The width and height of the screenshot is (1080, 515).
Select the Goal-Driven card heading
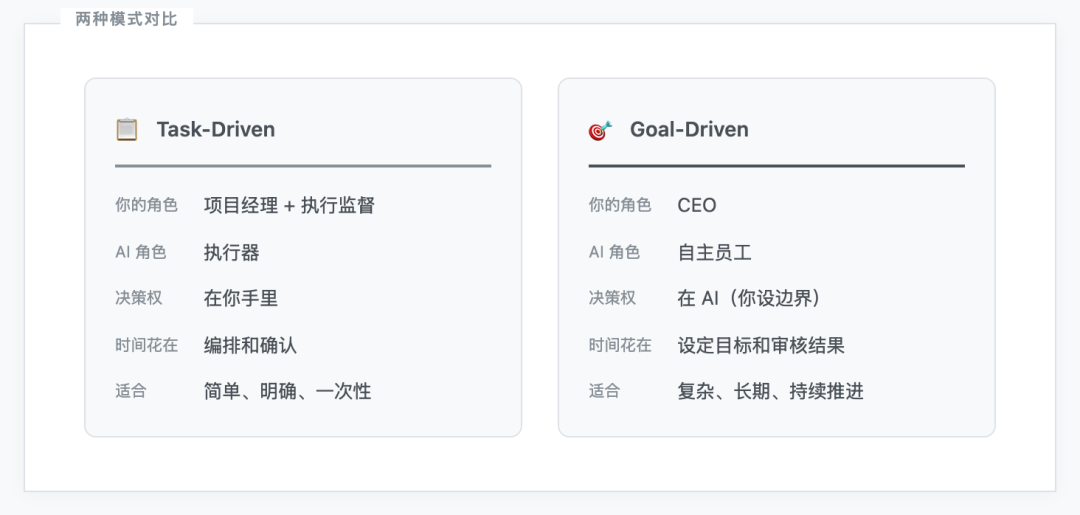click(x=689, y=129)
